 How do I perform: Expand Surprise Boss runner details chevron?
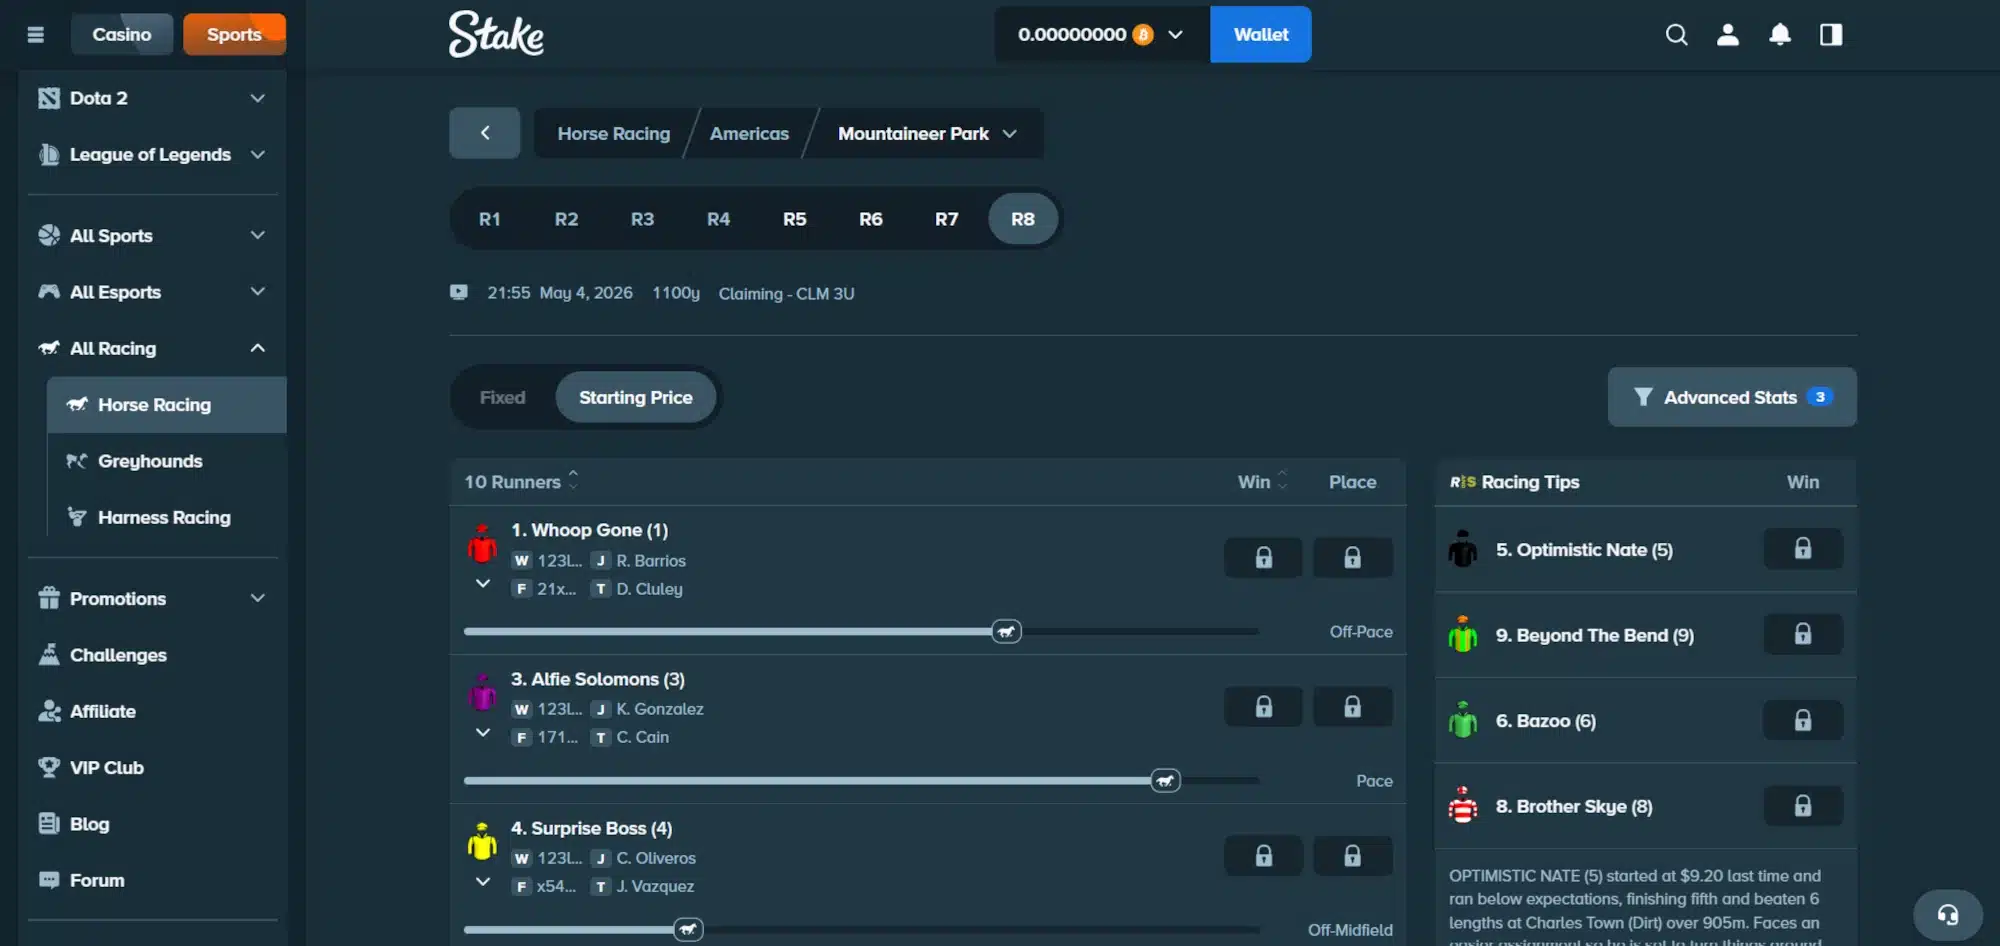click(483, 881)
